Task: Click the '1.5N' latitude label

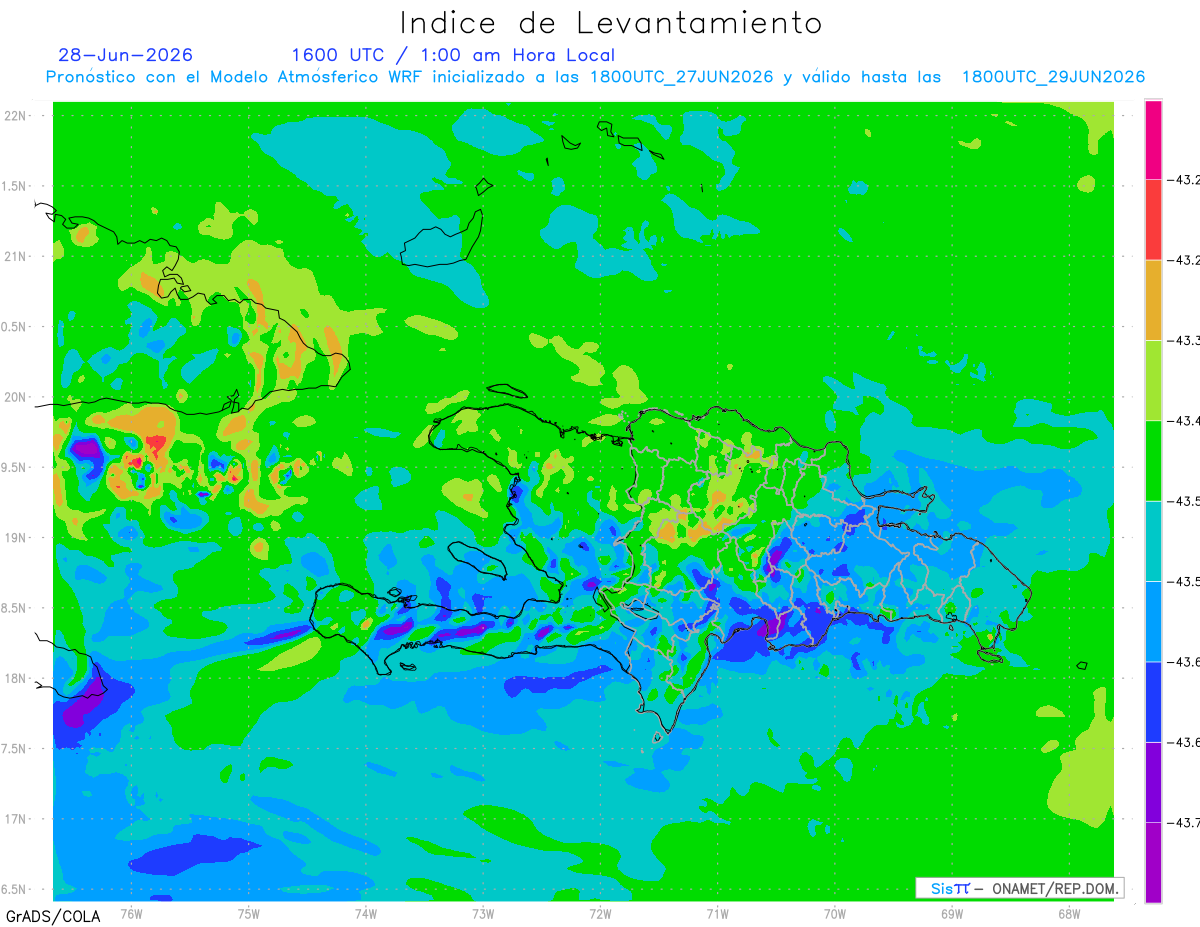Action: pos(16,186)
